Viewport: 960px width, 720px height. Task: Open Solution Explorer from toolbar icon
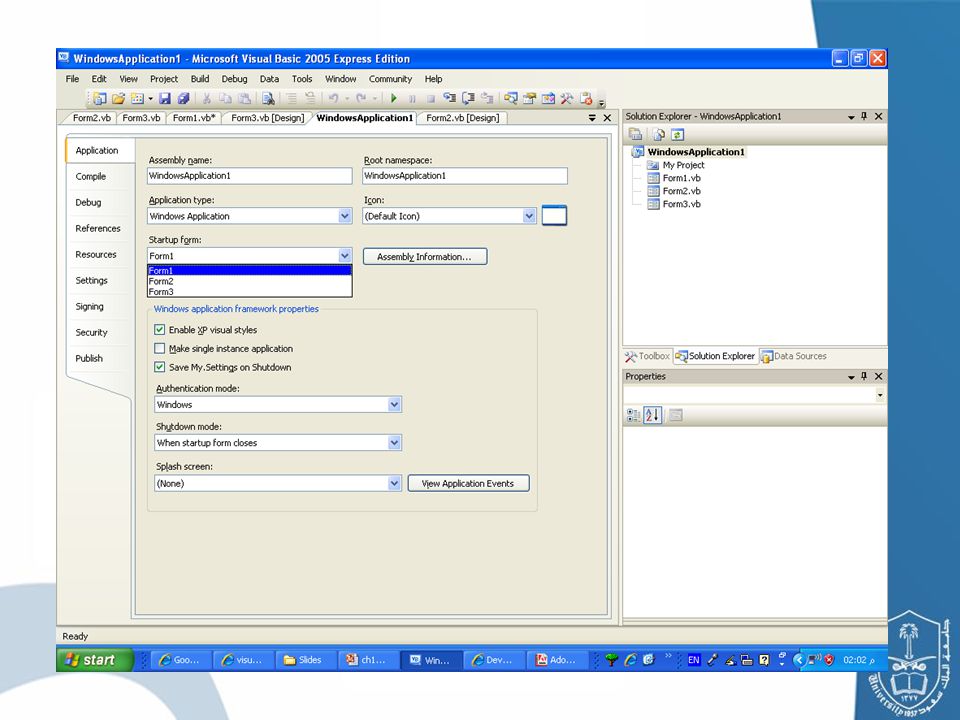pyautogui.click(x=511, y=98)
